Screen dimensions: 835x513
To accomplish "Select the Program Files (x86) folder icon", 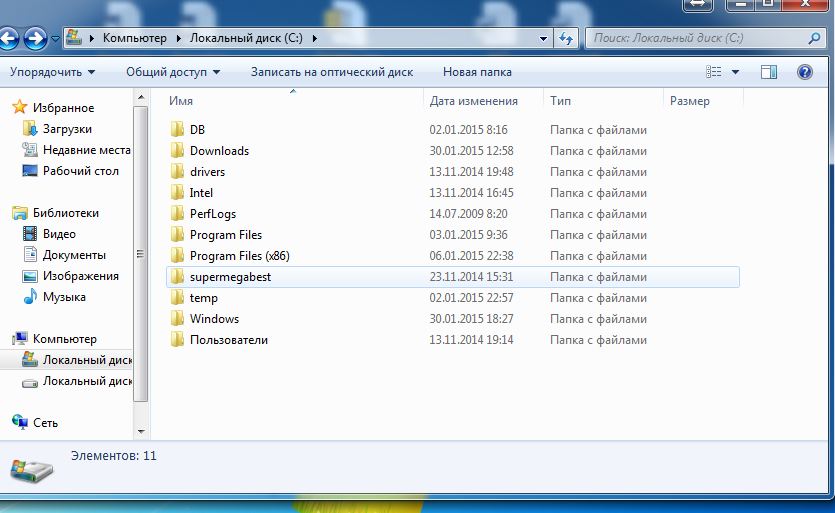I will click(x=177, y=256).
